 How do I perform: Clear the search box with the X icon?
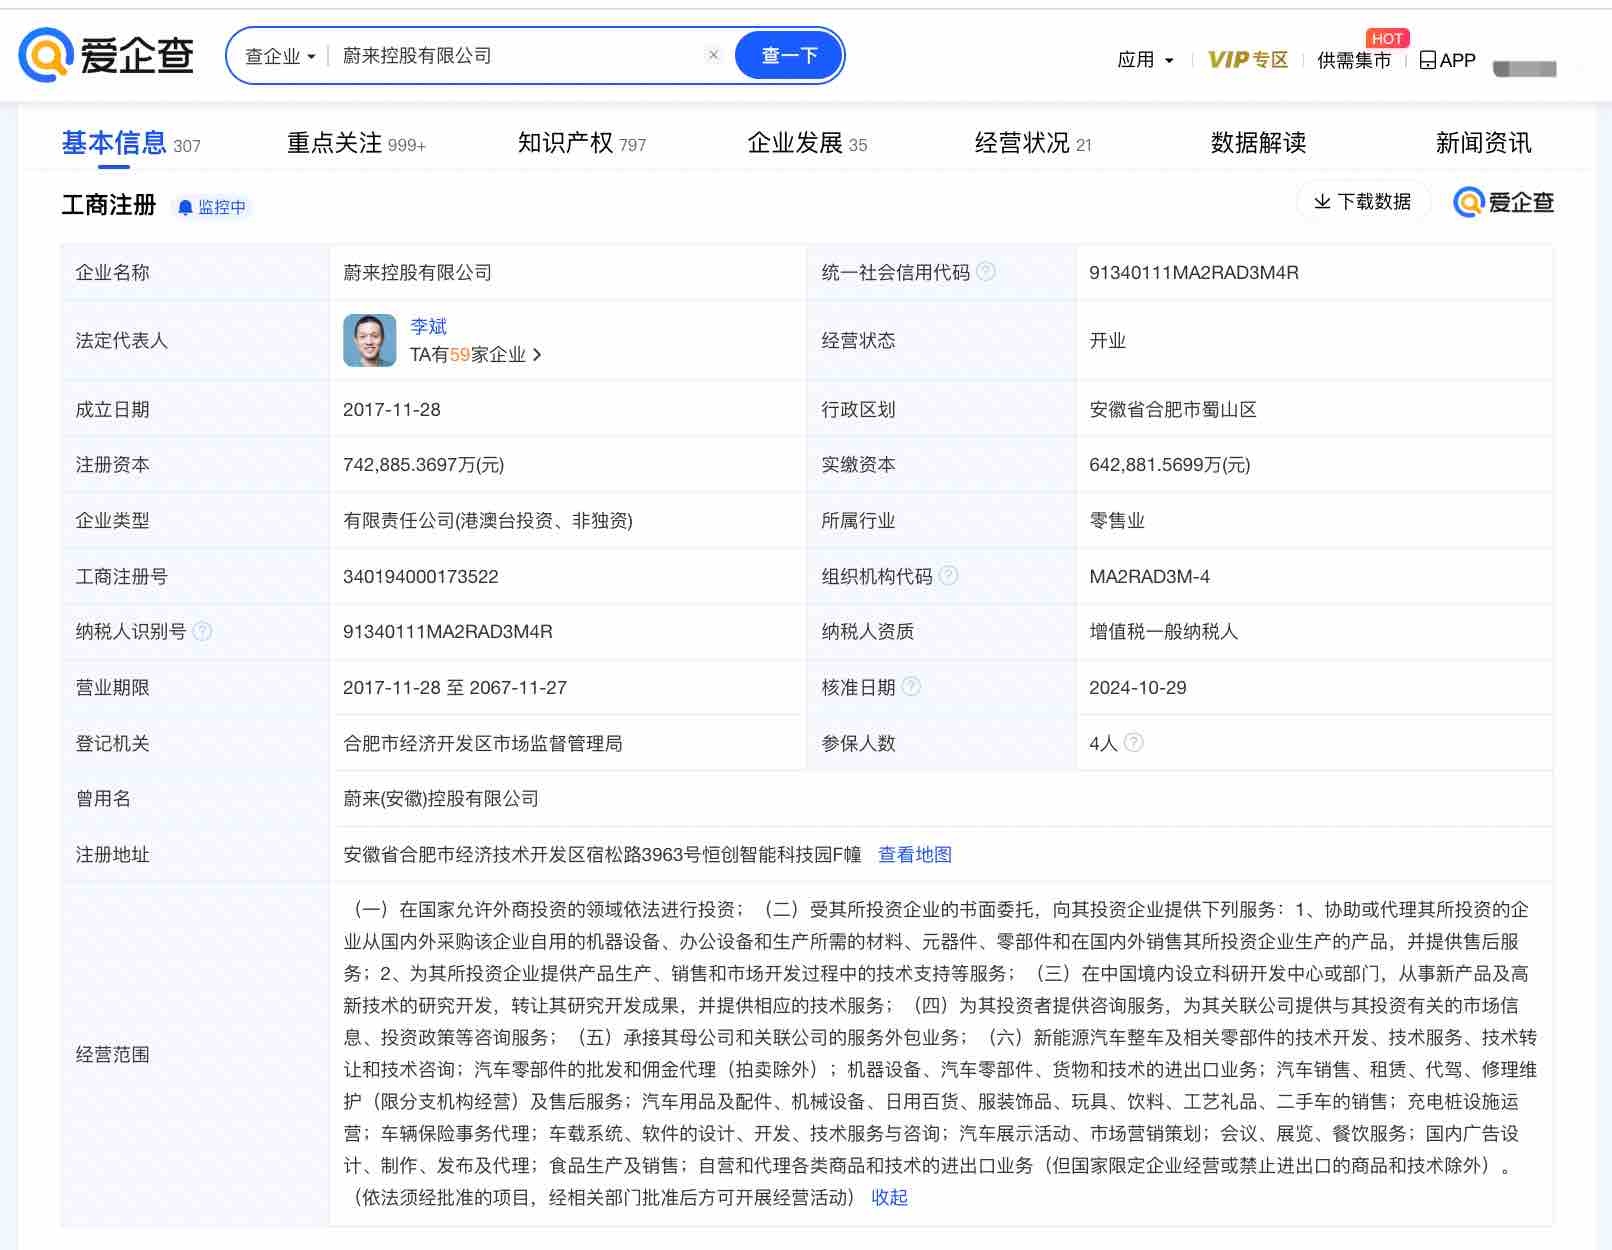(x=713, y=55)
